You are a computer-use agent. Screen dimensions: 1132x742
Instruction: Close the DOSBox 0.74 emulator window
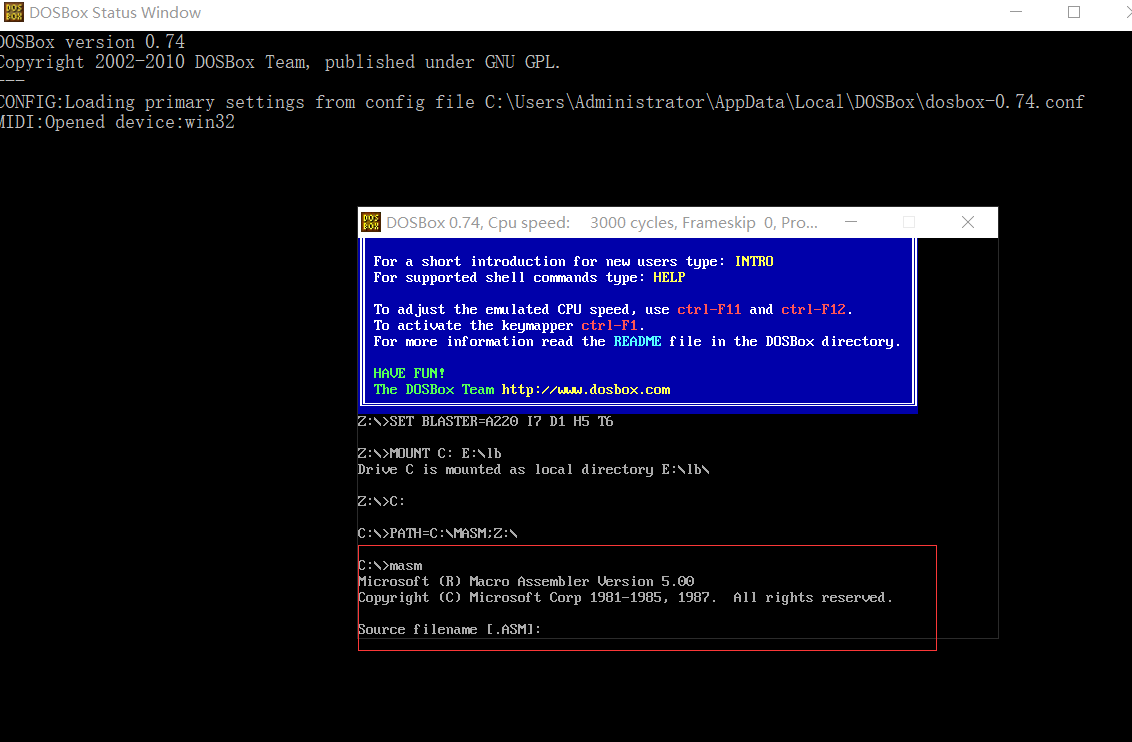pyautogui.click(x=968, y=222)
